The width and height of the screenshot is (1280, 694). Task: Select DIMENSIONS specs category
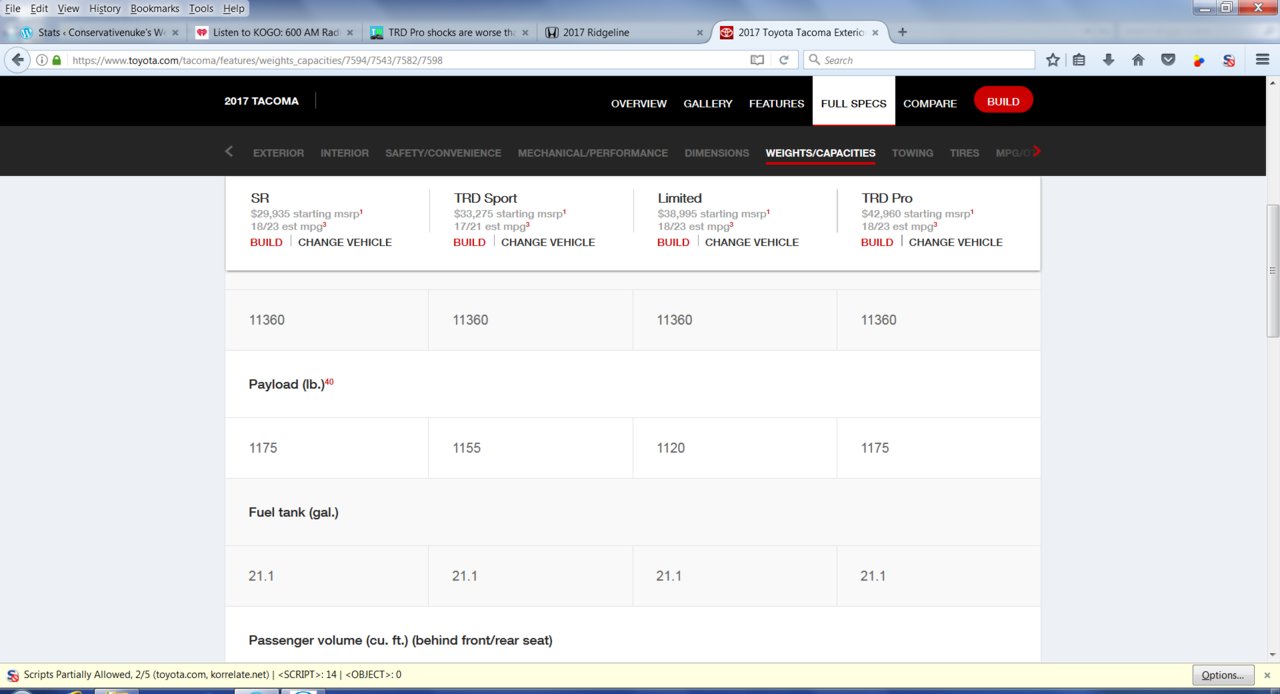pyautogui.click(x=717, y=153)
